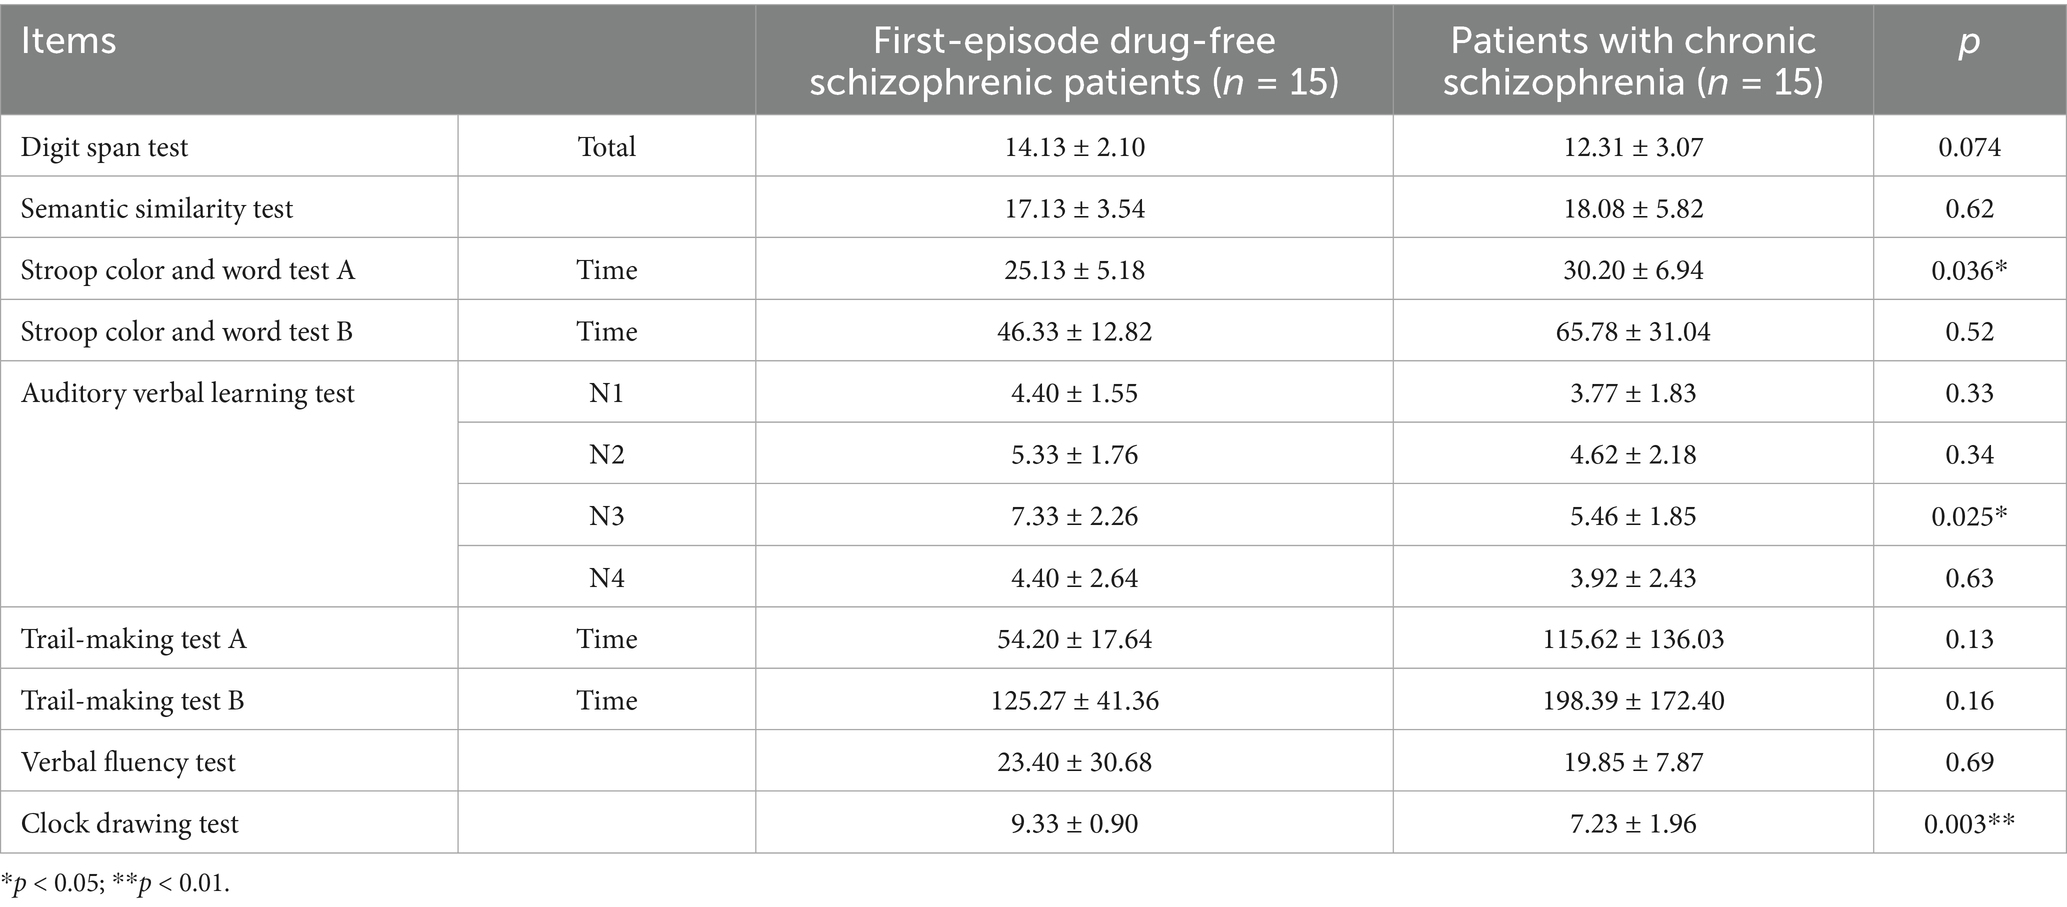Select the Trail-making test A label
This screenshot has width=2067, height=907.
coord(134,640)
